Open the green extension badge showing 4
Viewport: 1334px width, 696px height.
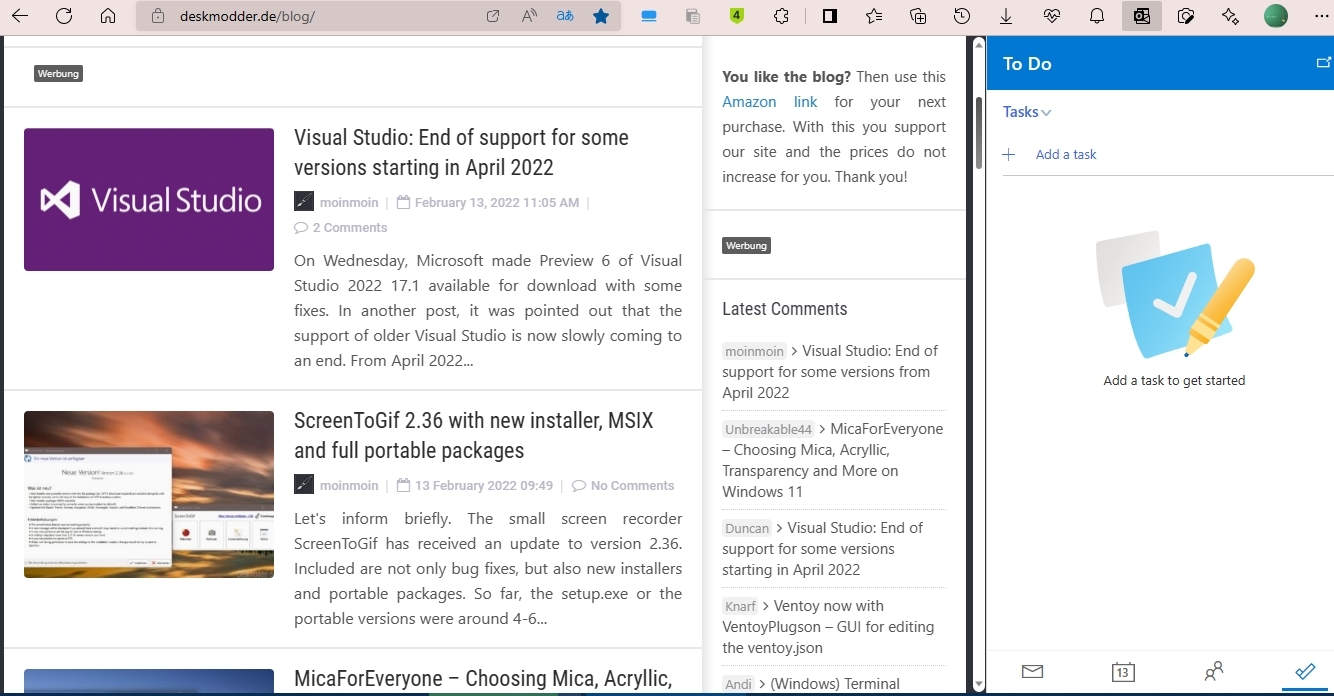point(737,16)
